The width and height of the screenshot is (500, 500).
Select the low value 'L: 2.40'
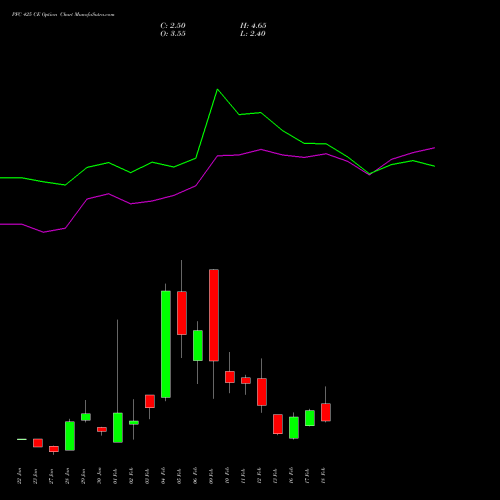point(253,34)
